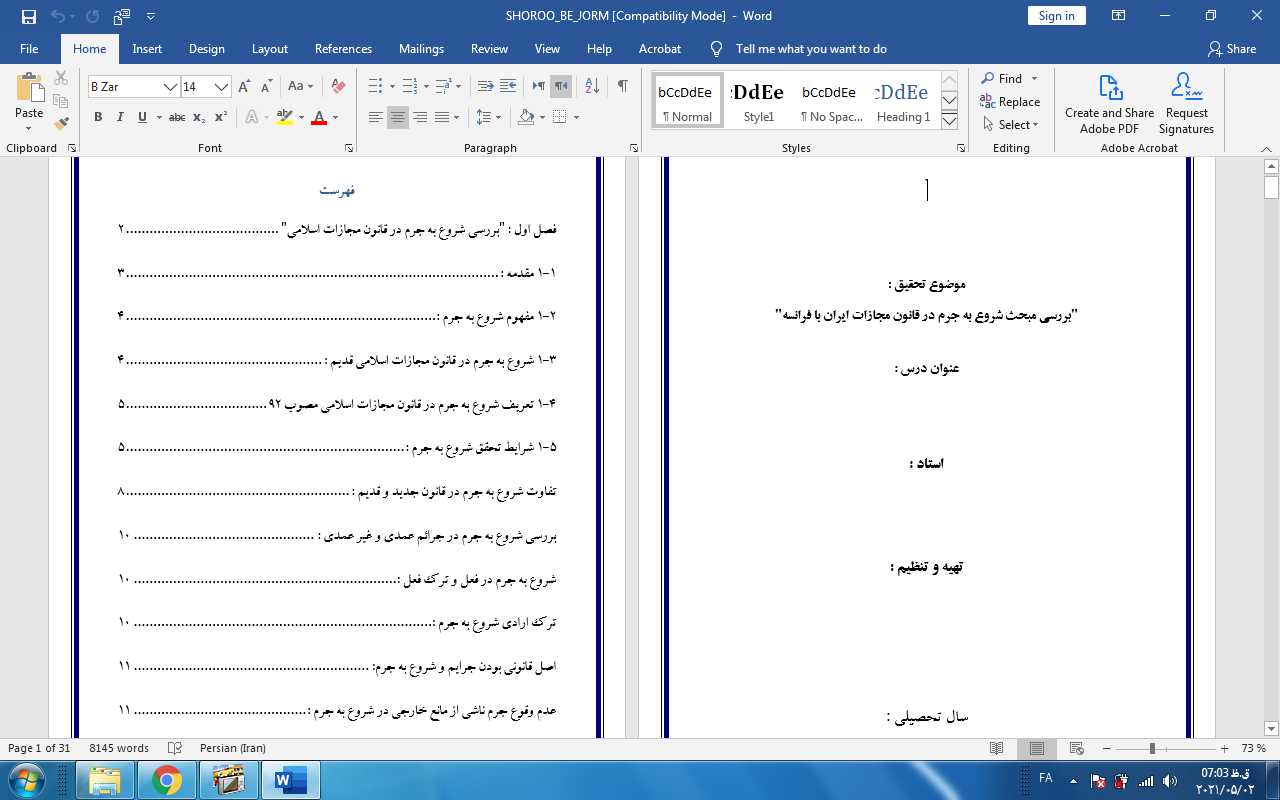Open the B Zar font name dropdown
The height and width of the screenshot is (800, 1280).
[x=170, y=87]
